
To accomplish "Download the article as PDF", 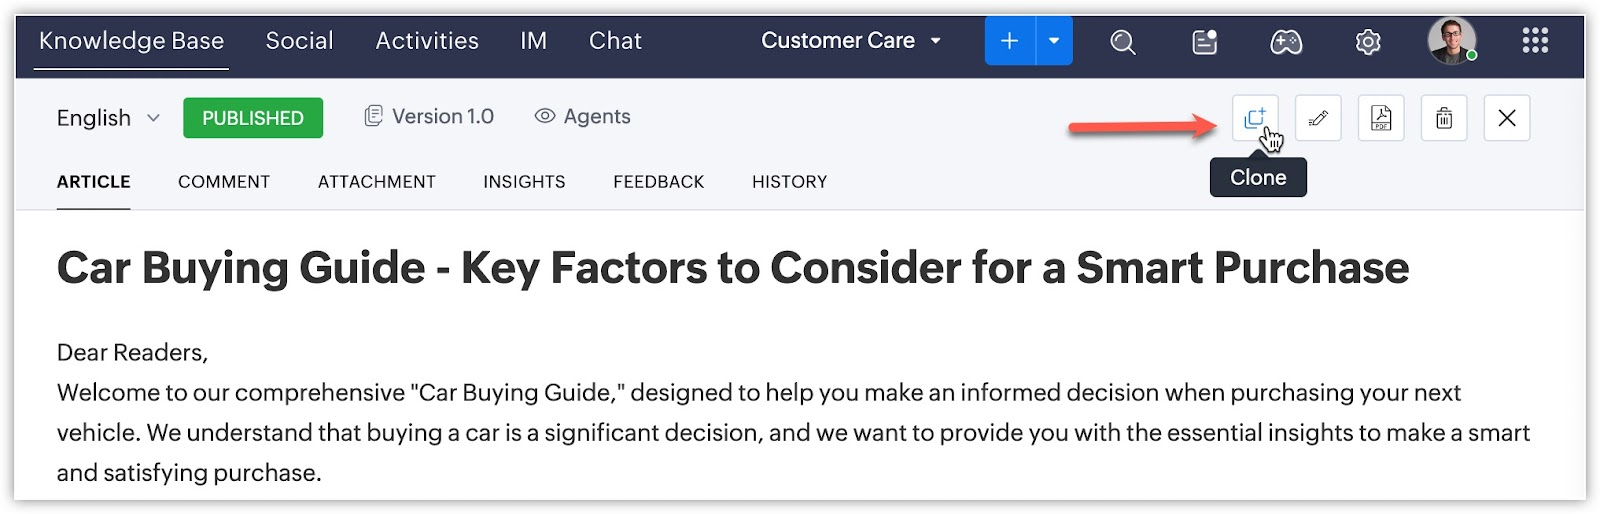I will pos(1381,118).
